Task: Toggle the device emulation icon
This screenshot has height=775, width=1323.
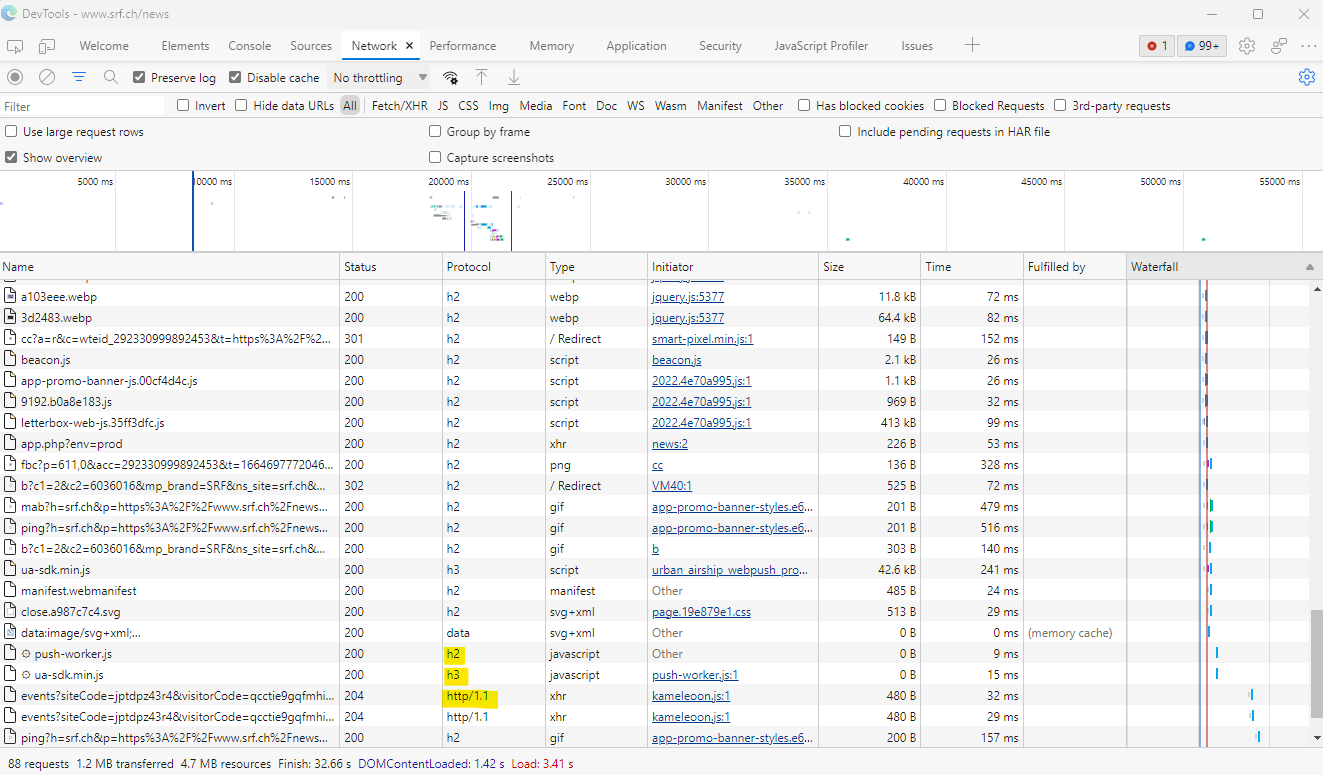Action: click(47, 46)
